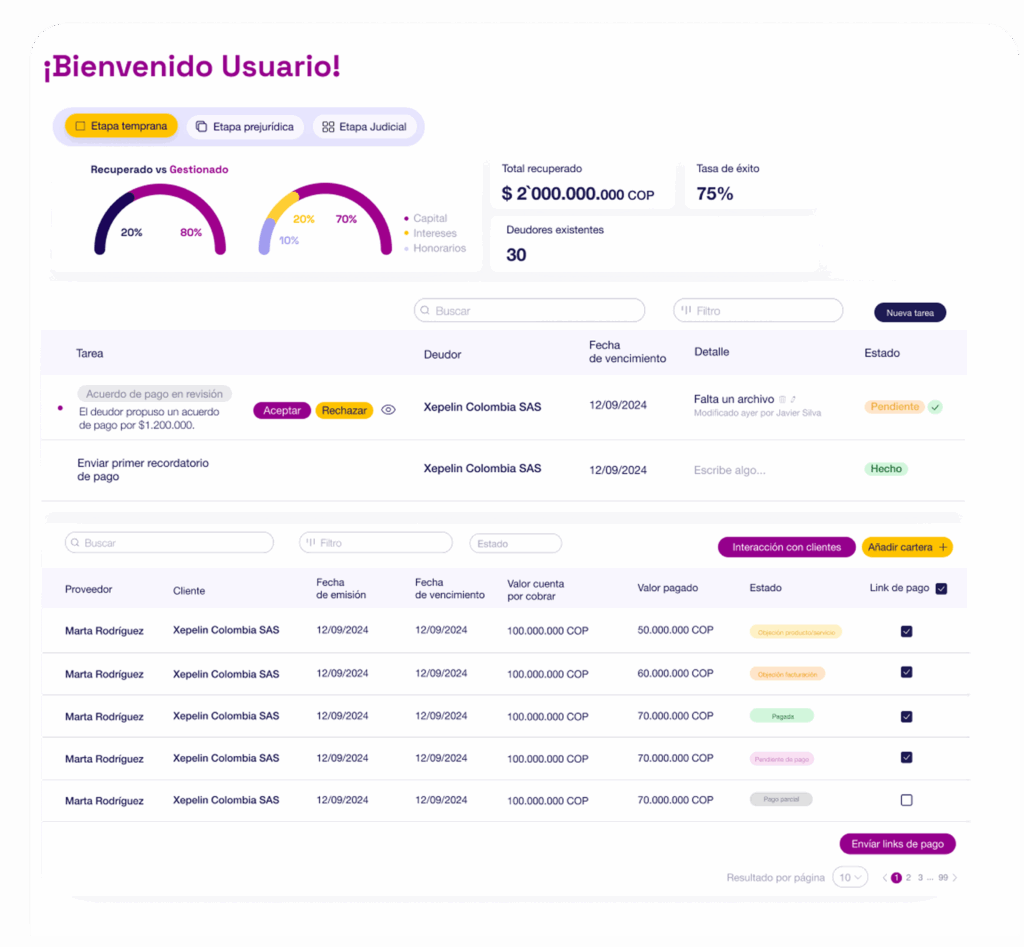
Task: Click the filter icon in the portfolio Filtro field
Action: coord(311,543)
